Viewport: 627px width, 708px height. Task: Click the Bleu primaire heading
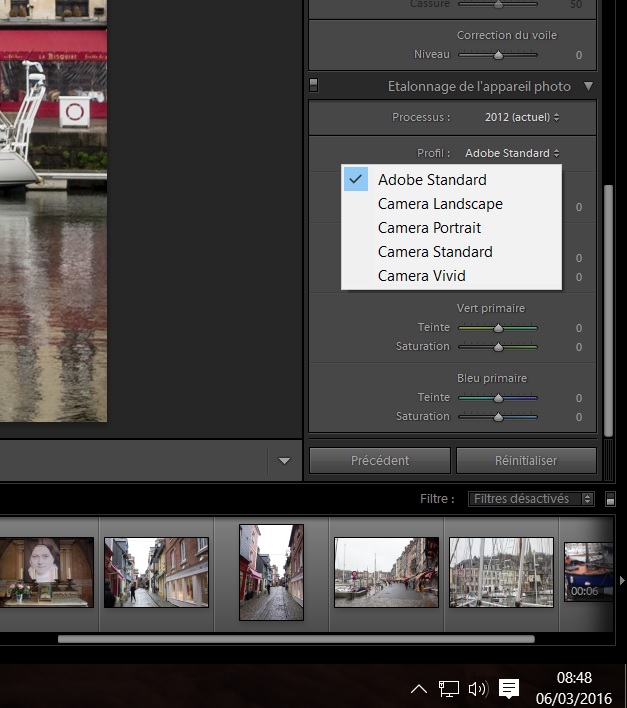pyautogui.click(x=492, y=378)
